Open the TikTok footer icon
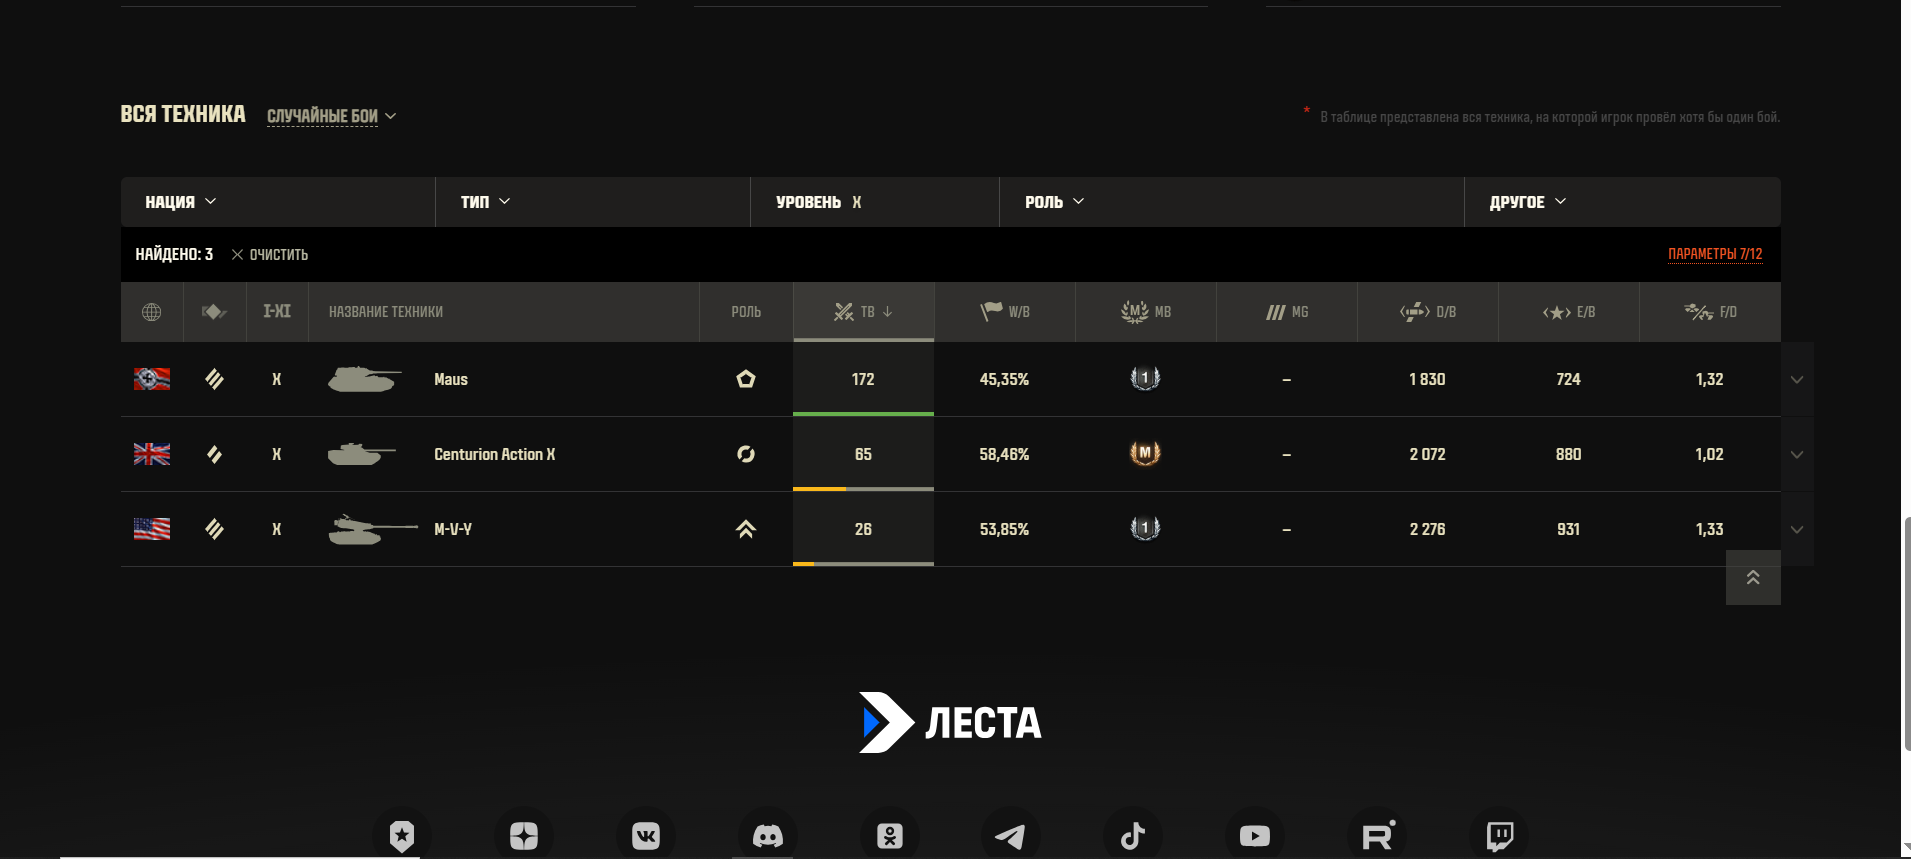1911x859 pixels. [x=1133, y=835]
